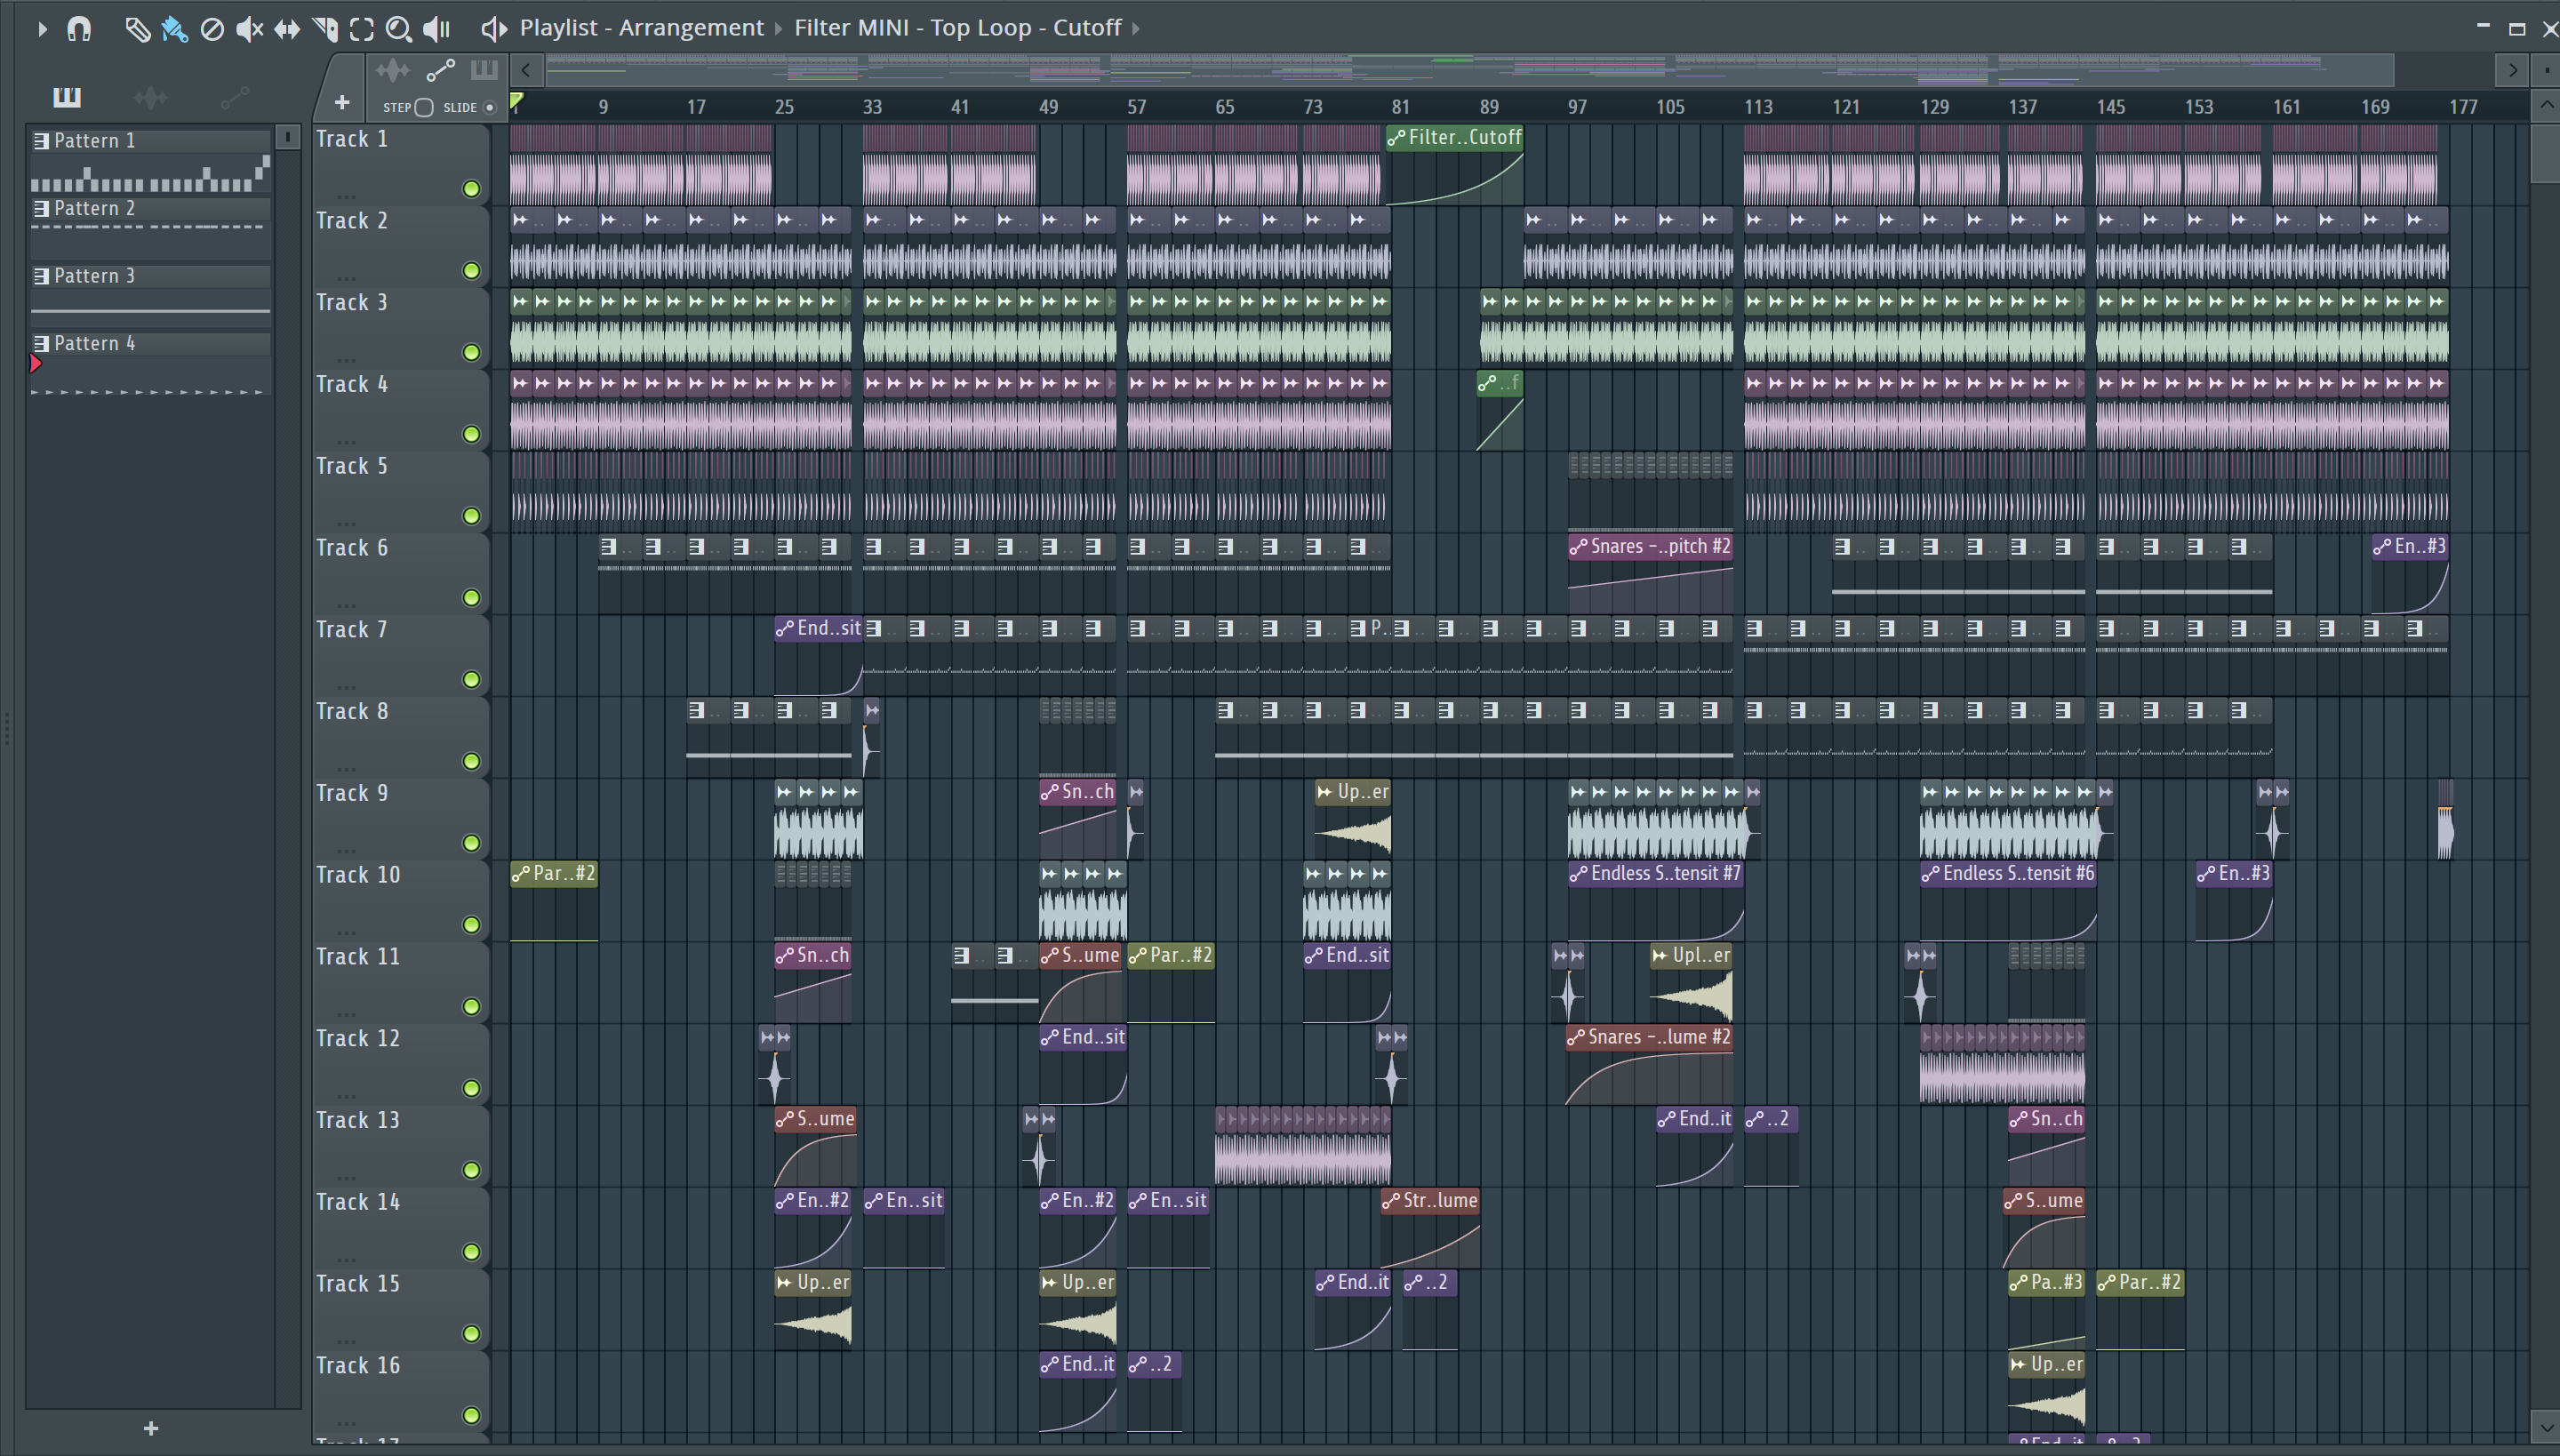Open Track 6 options dots
This screenshot has width=2560, height=1456.
click(347, 605)
